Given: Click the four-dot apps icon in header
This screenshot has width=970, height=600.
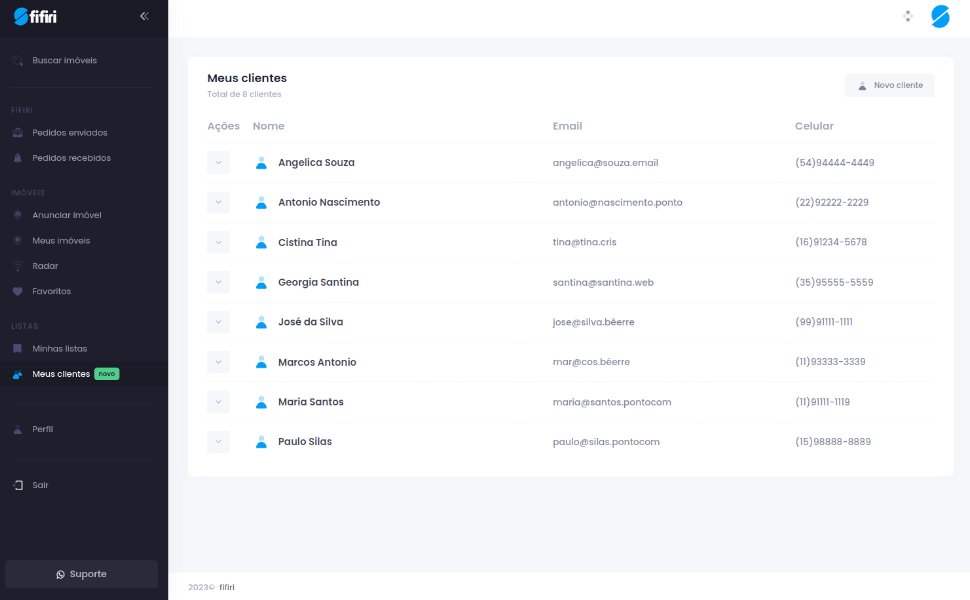Looking at the screenshot, I should pyautogui.click(x=908, y=16).
